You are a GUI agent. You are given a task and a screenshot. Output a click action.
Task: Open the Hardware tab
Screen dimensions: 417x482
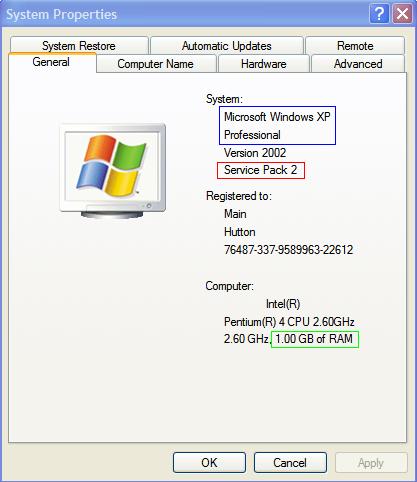tap(264, 64)
